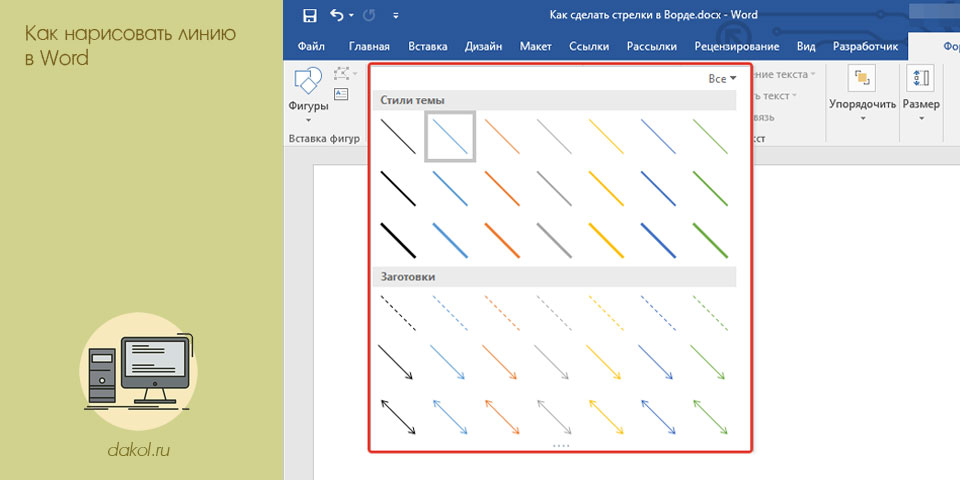The height and width of the screenshot is (480, 960).
Task: Apply thick gray line style
Action: (x=554, y=240)
